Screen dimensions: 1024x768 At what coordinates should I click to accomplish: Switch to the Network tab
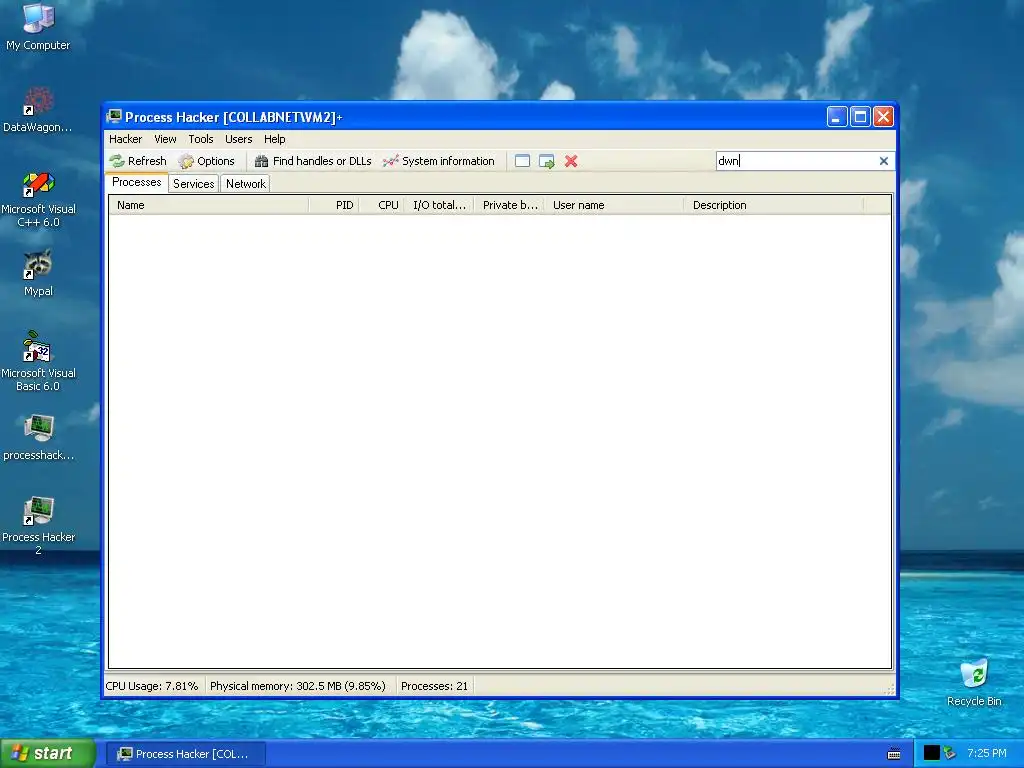(246, 184)
